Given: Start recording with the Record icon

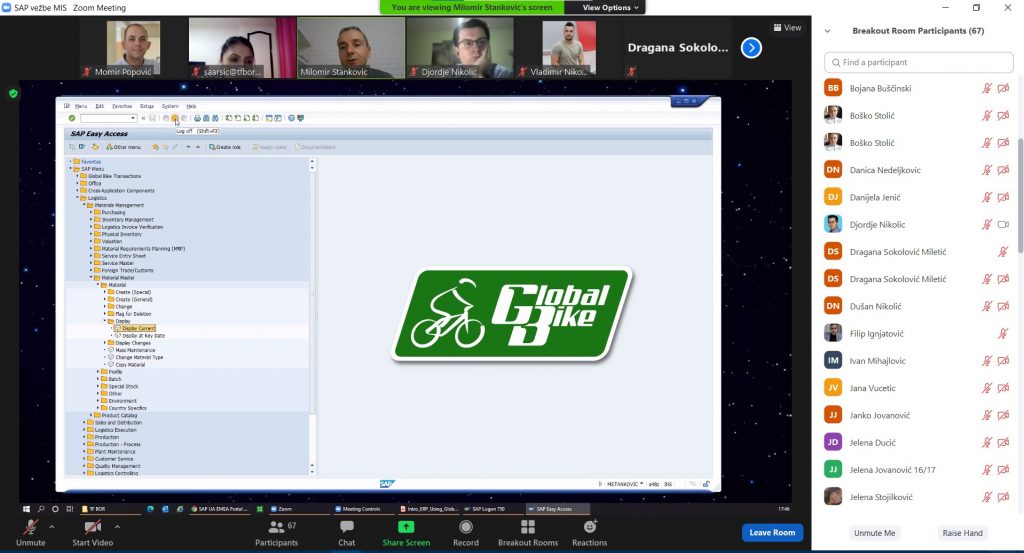Looking at the screenshot, I should (466, 526).
